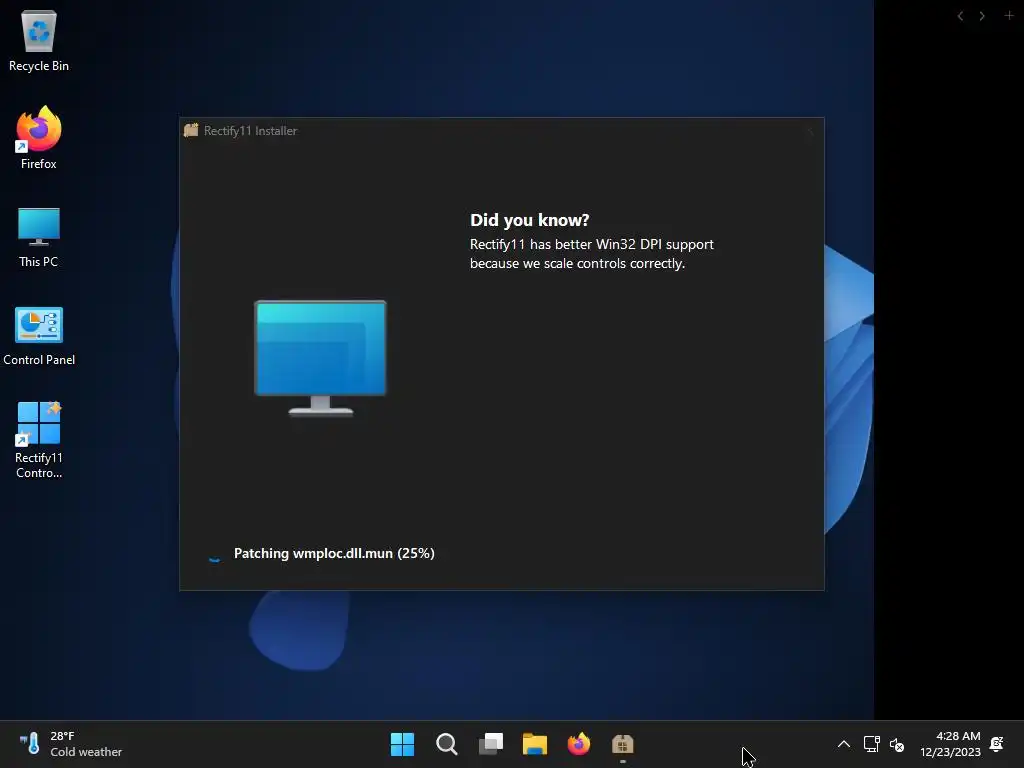Click the Rectify11 Installer taskbar icon
1024x768 pixels.
(x=622, y=744)
